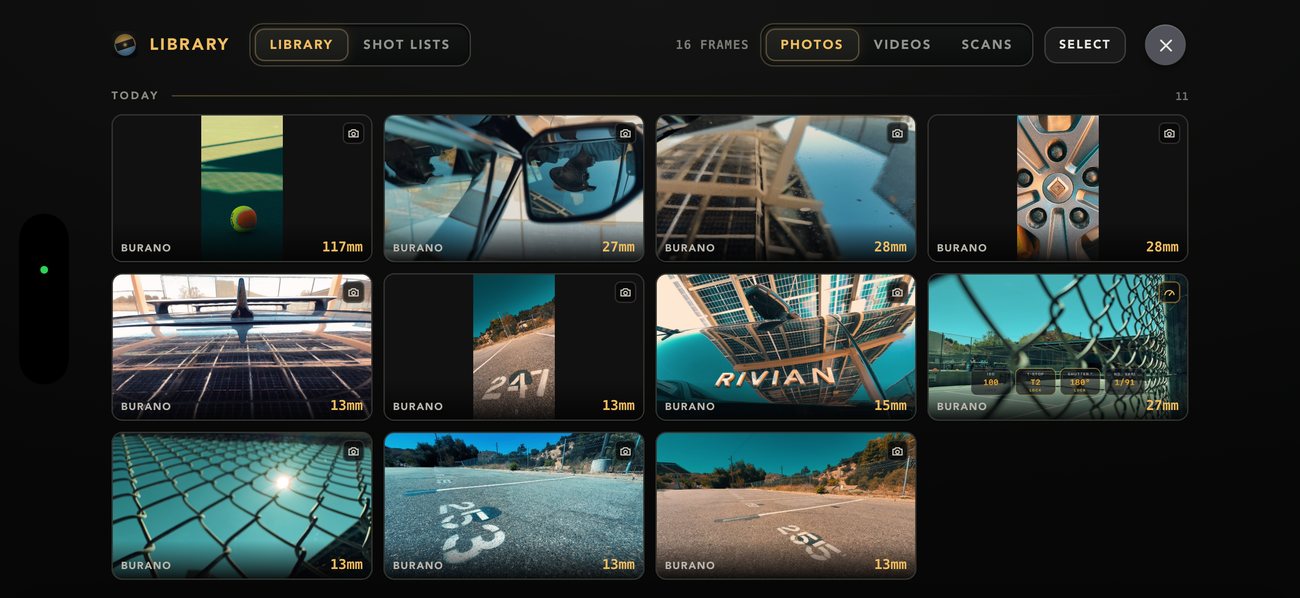The width and height of the screenshot is (1300, 598).
Task: Open the car roof antenna thumbnail
Action: coord(242,347)
